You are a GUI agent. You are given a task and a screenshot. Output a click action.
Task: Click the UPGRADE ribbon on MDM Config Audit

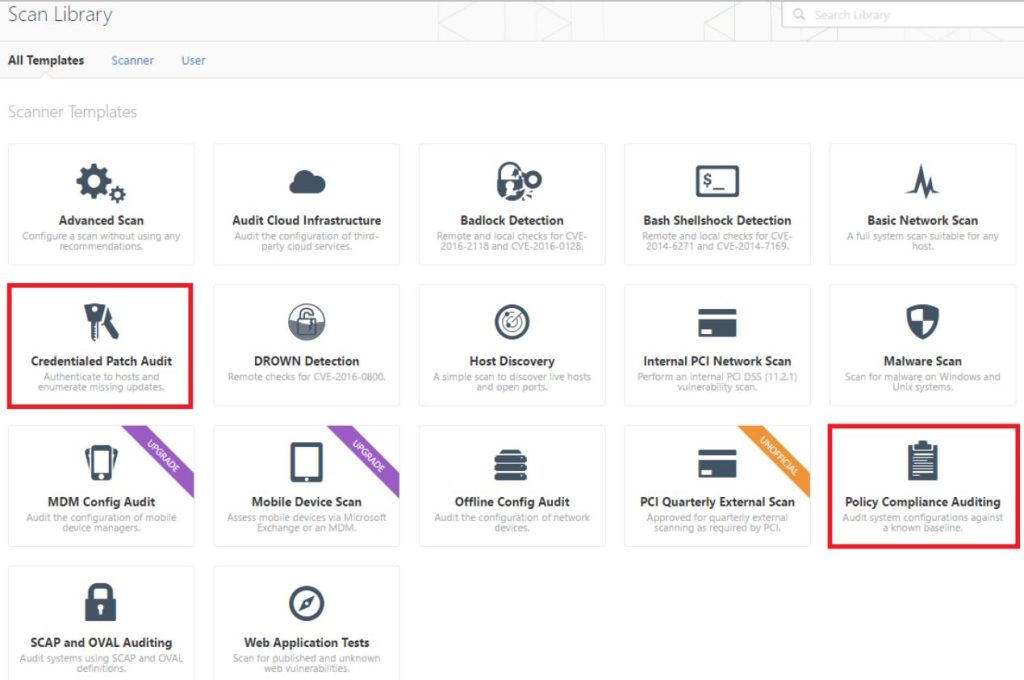(163, 457)
